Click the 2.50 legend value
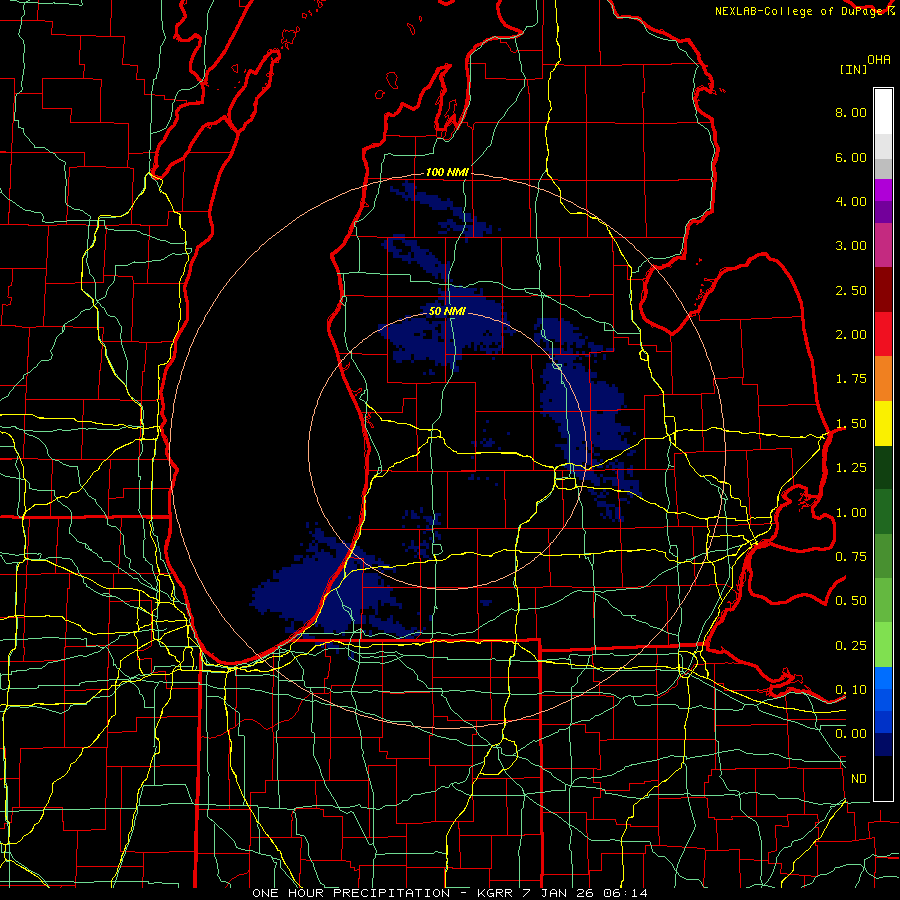The width and height of the screenshot is (900, 900). click(x=851, y=290)
